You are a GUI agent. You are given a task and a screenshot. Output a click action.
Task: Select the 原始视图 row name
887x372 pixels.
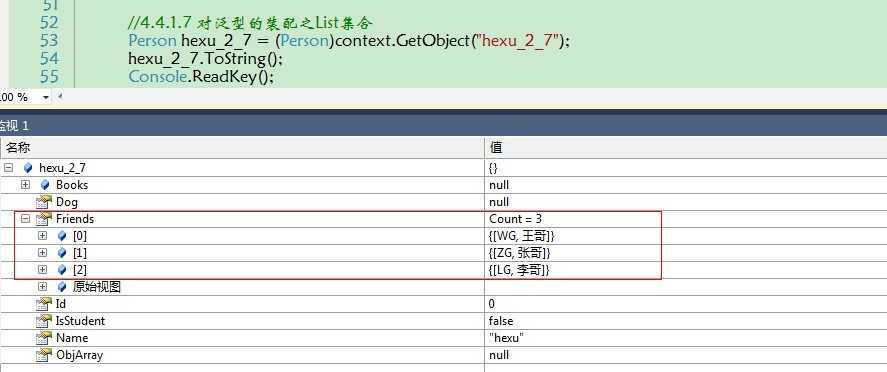click(x=97, y=287)
